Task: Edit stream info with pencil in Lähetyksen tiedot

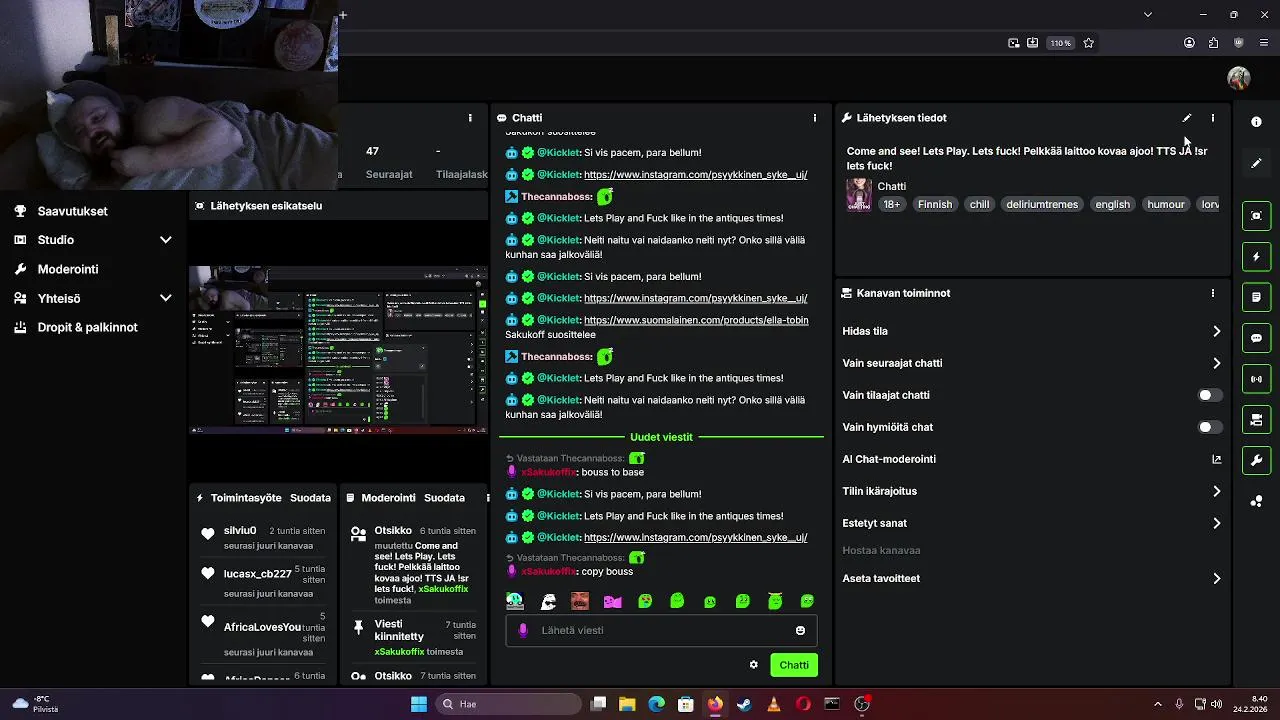Action: pos(1187,118)
